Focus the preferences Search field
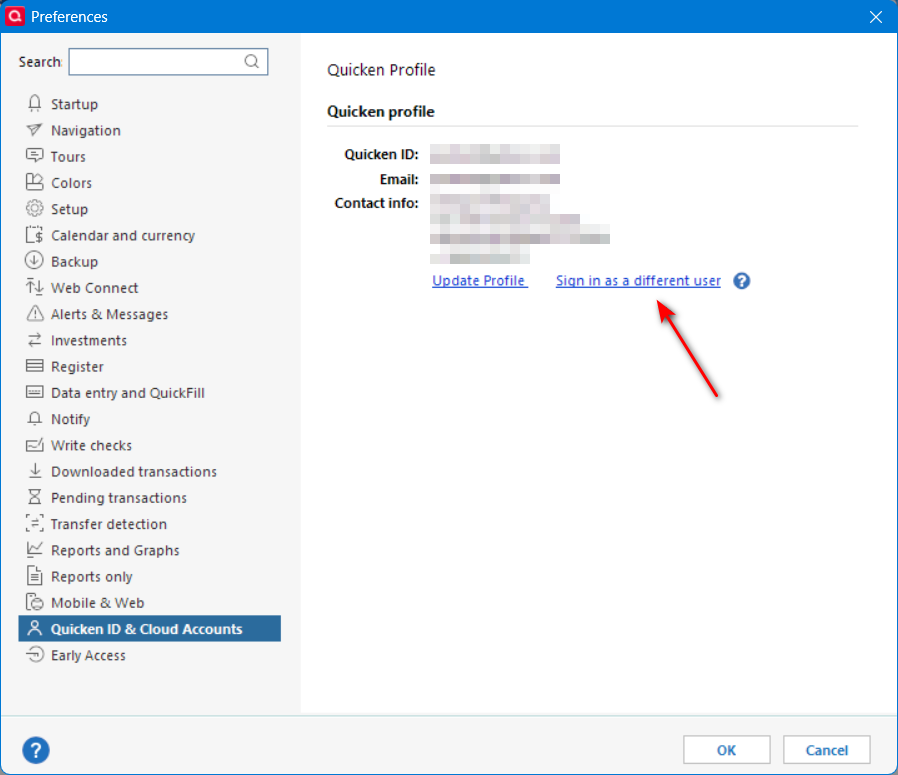The image size is (898, 775). pyautogui.click(x=168, y=61)
